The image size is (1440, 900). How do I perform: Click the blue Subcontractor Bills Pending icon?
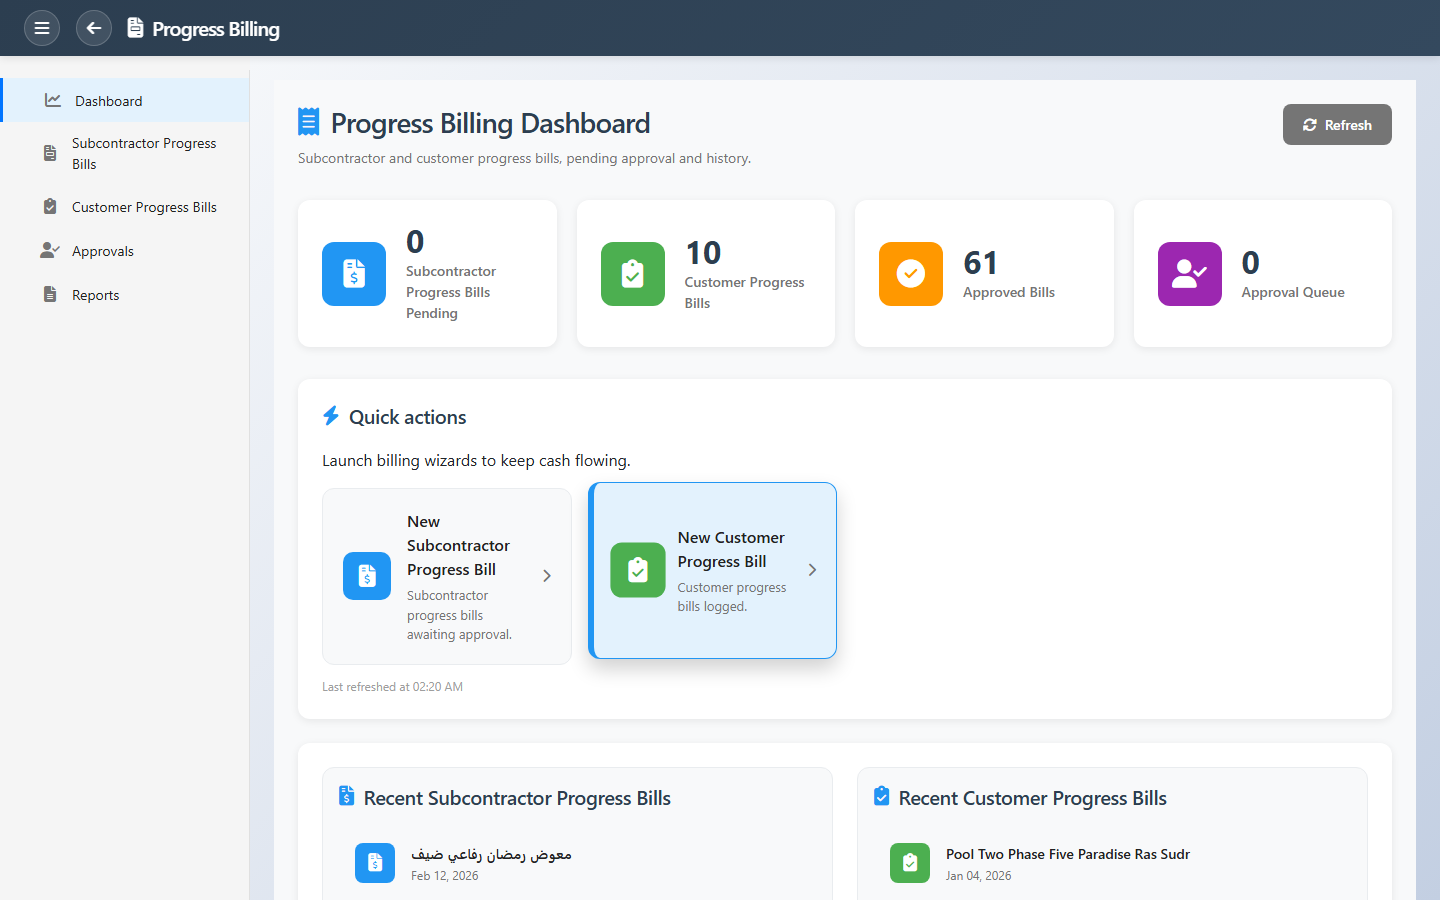click(354, 274)
